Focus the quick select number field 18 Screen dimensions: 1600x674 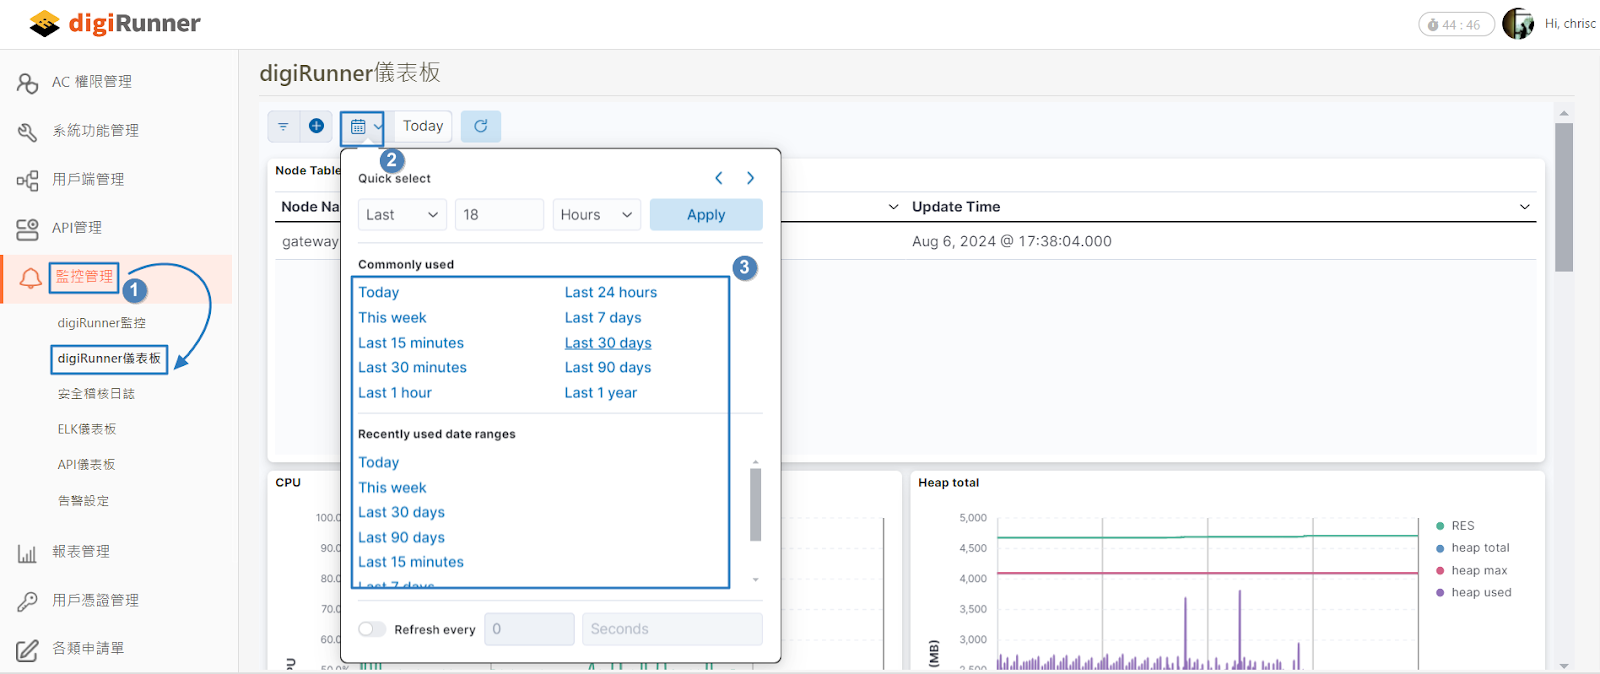[499, 215]
